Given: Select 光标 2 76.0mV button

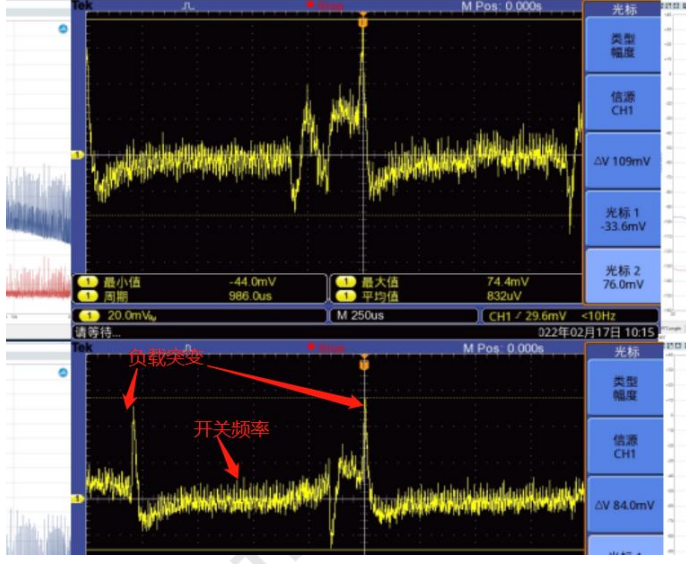Looking at the screenshot, I should pyautogui.click(x=623, y=277).
